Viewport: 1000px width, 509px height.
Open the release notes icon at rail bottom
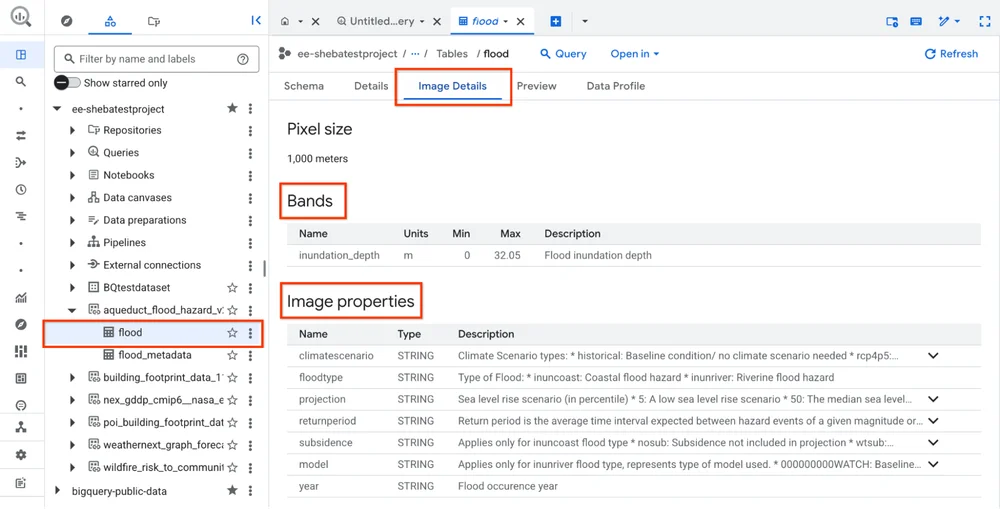click(x=21, y=483)
